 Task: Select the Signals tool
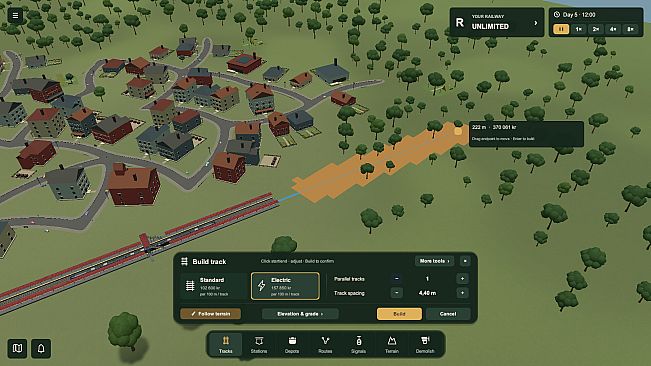358,344
